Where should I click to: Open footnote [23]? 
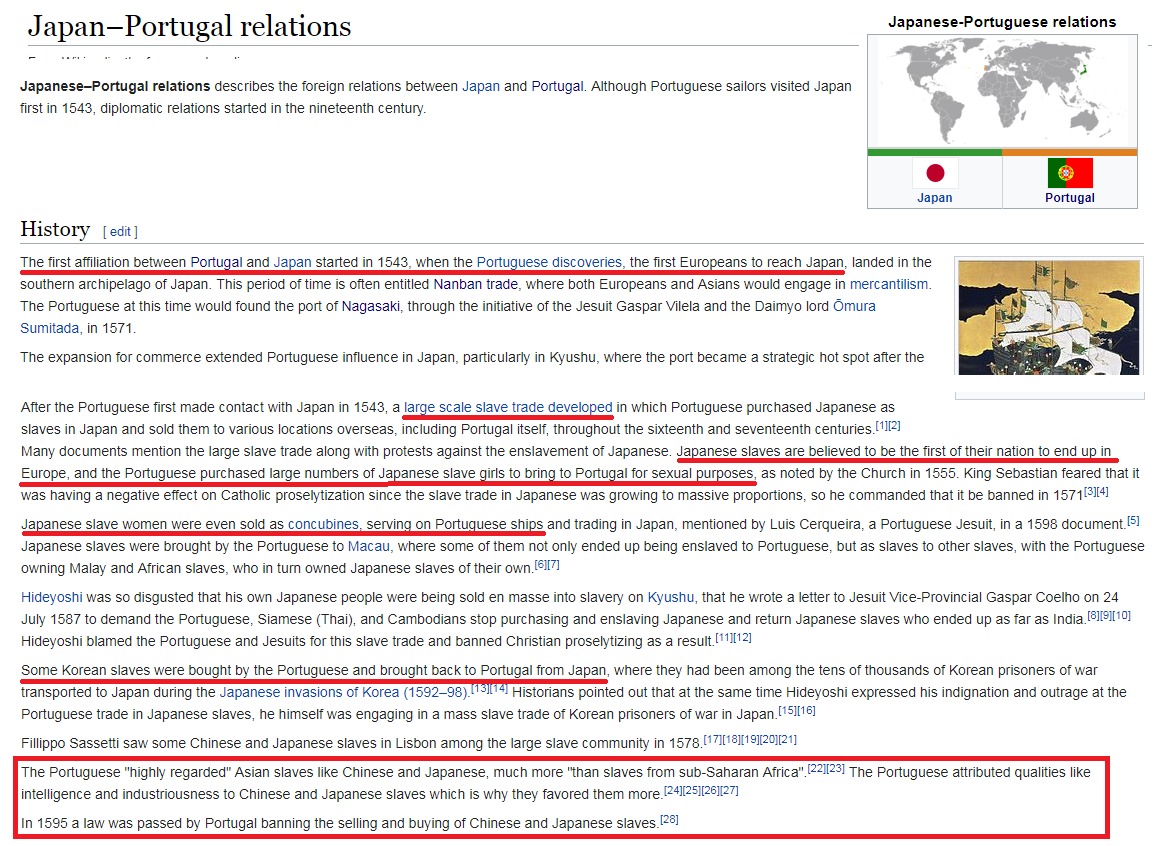tap(835, 769)
